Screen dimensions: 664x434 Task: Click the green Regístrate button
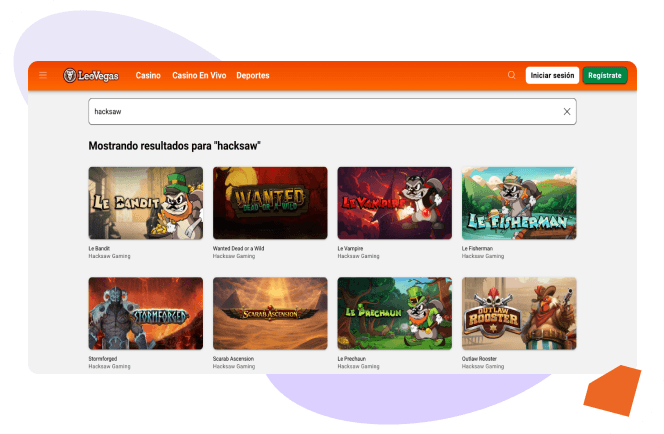[x=605, y=75]
